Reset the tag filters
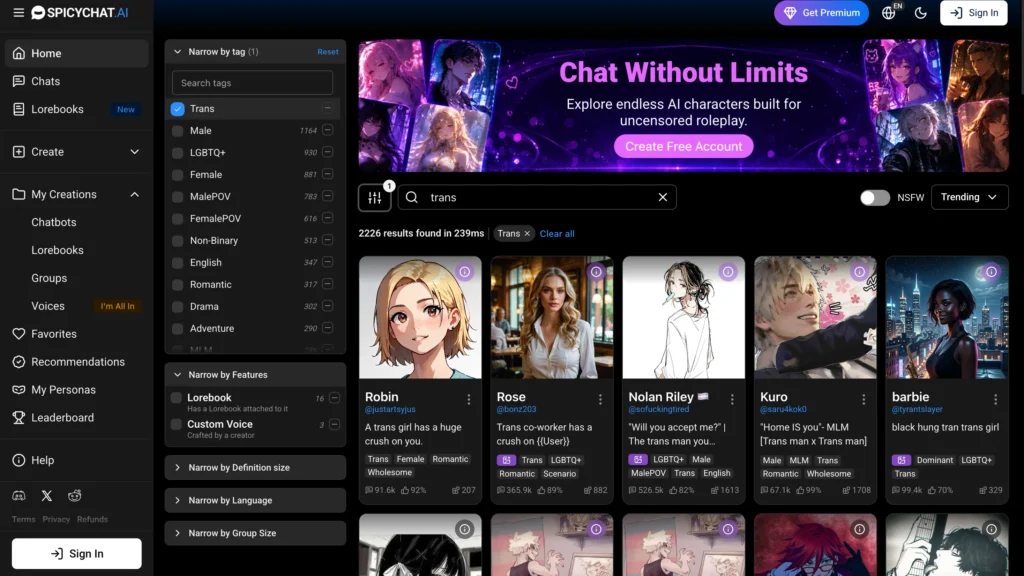Screen dimensions: 1024x576 tap(328, 52)
